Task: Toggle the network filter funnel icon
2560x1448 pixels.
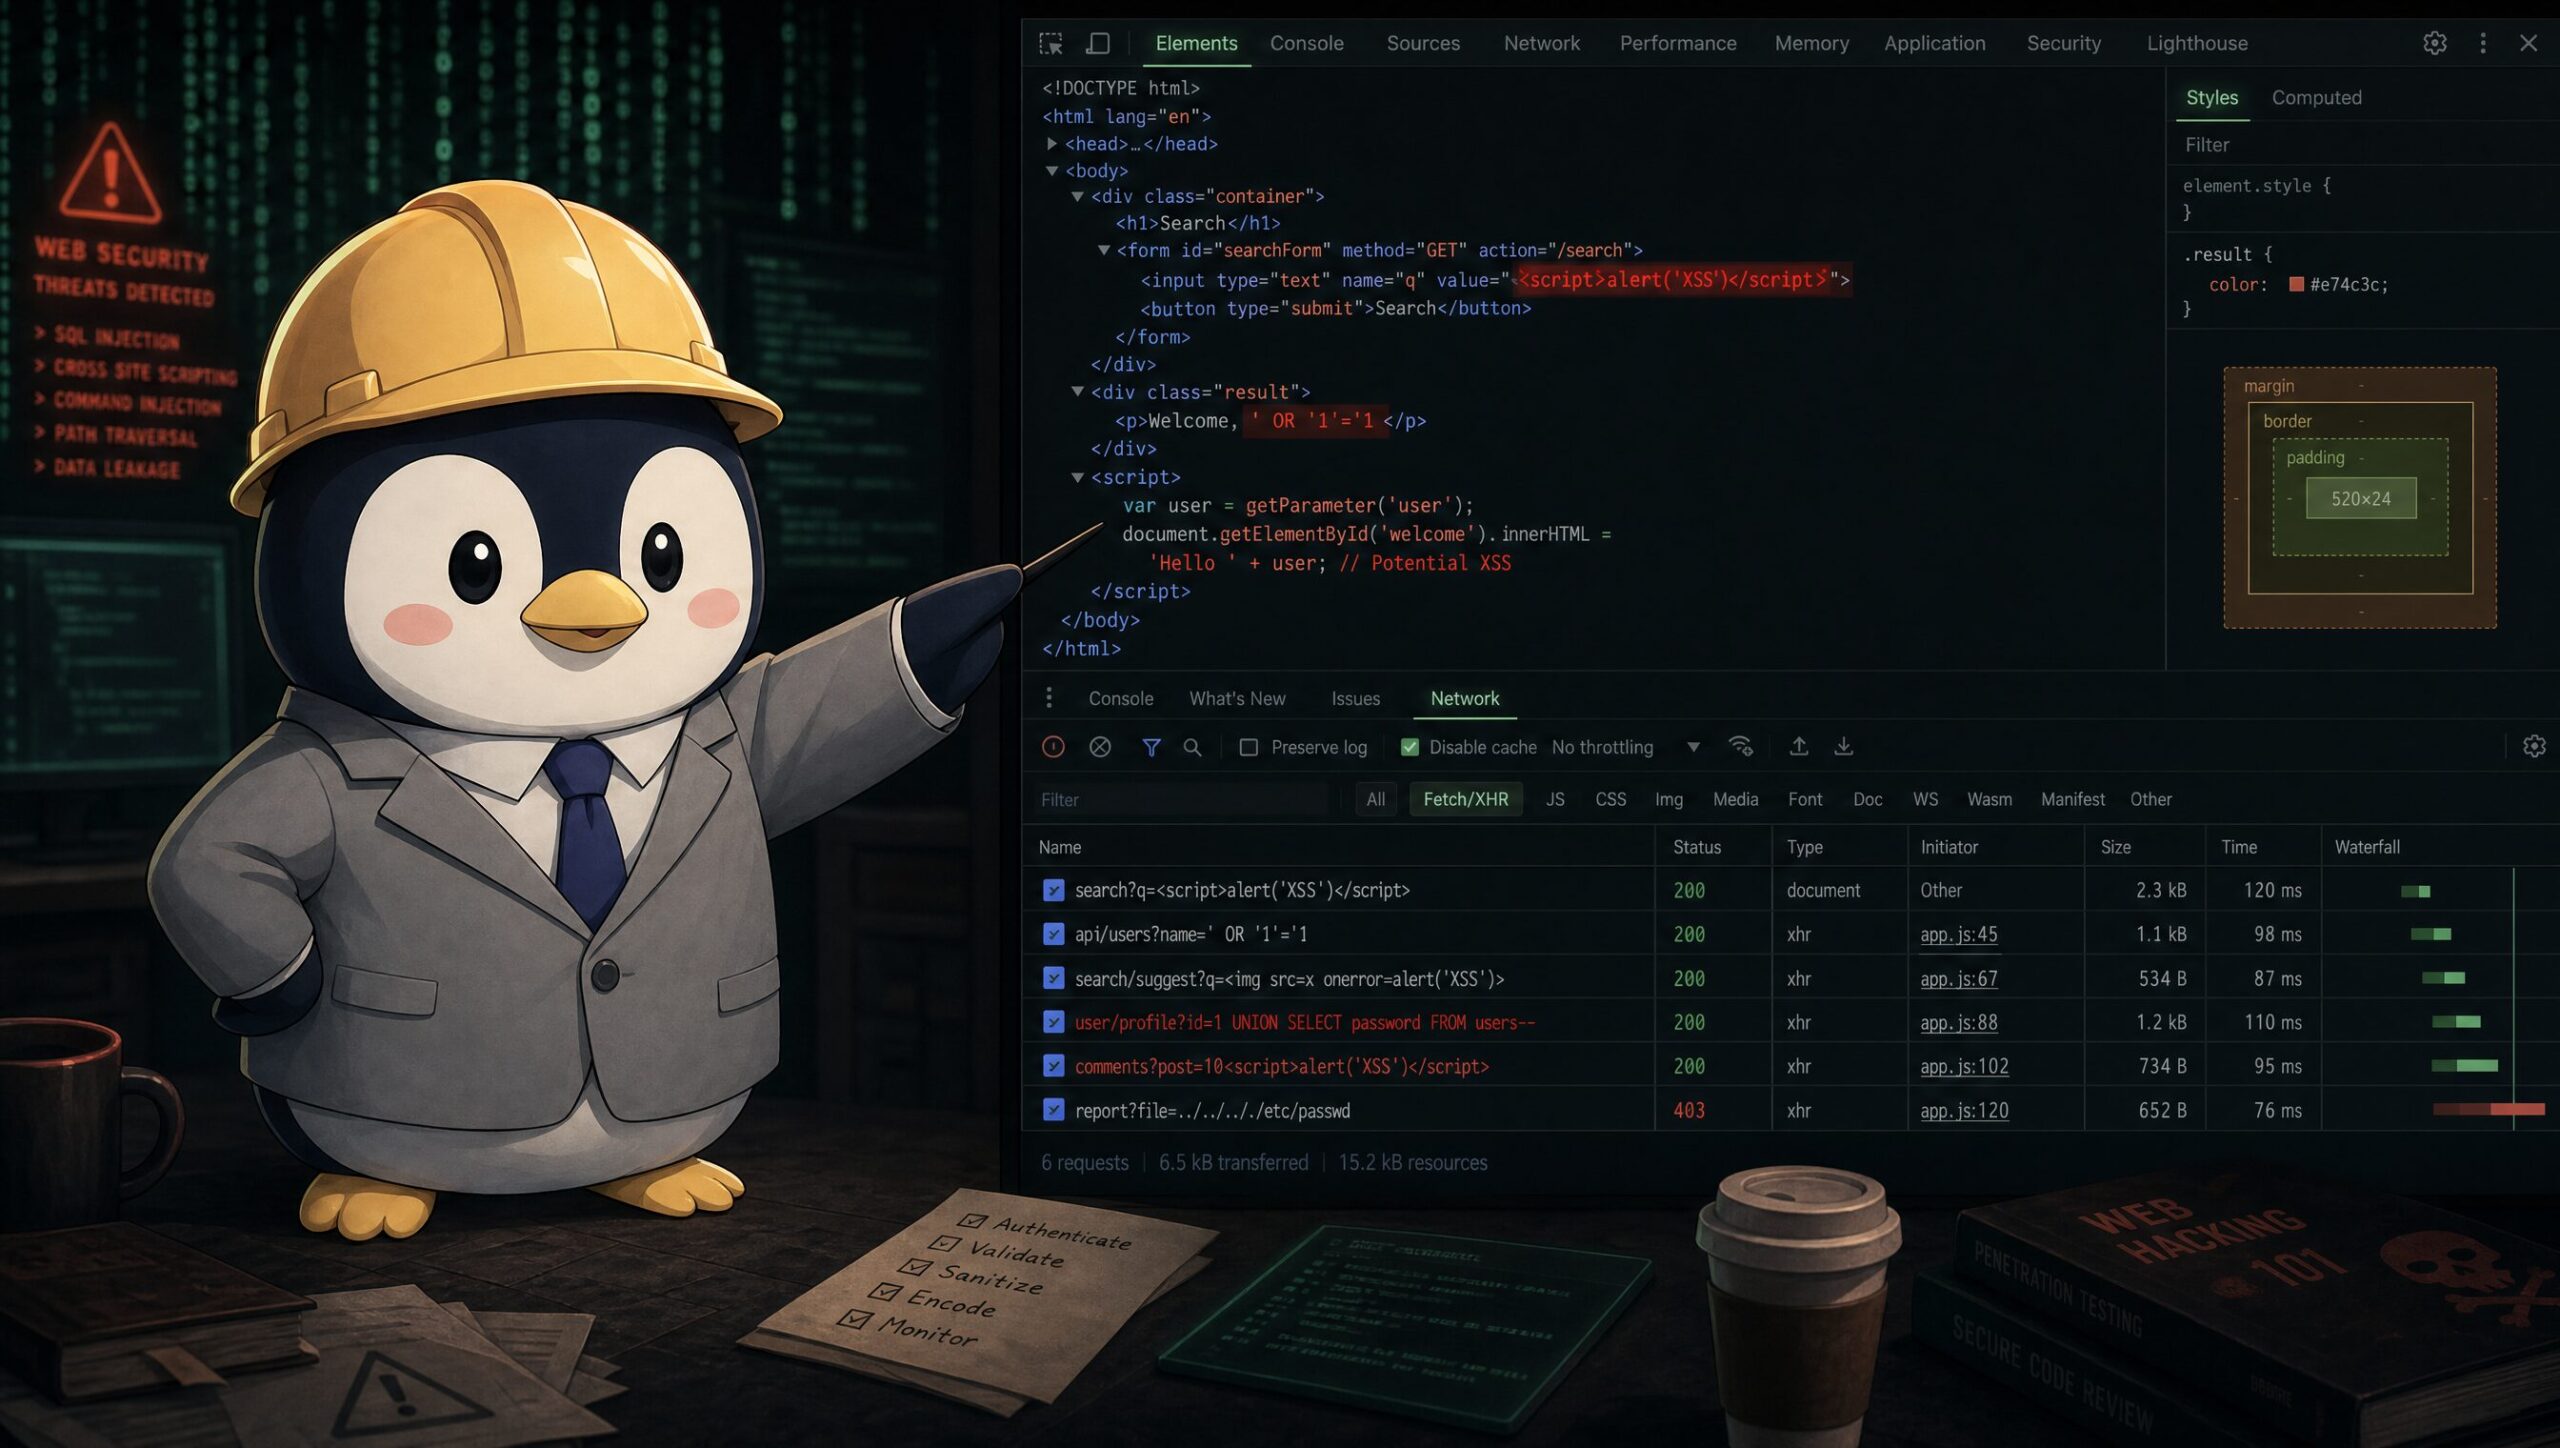Action: point(1151,747)
